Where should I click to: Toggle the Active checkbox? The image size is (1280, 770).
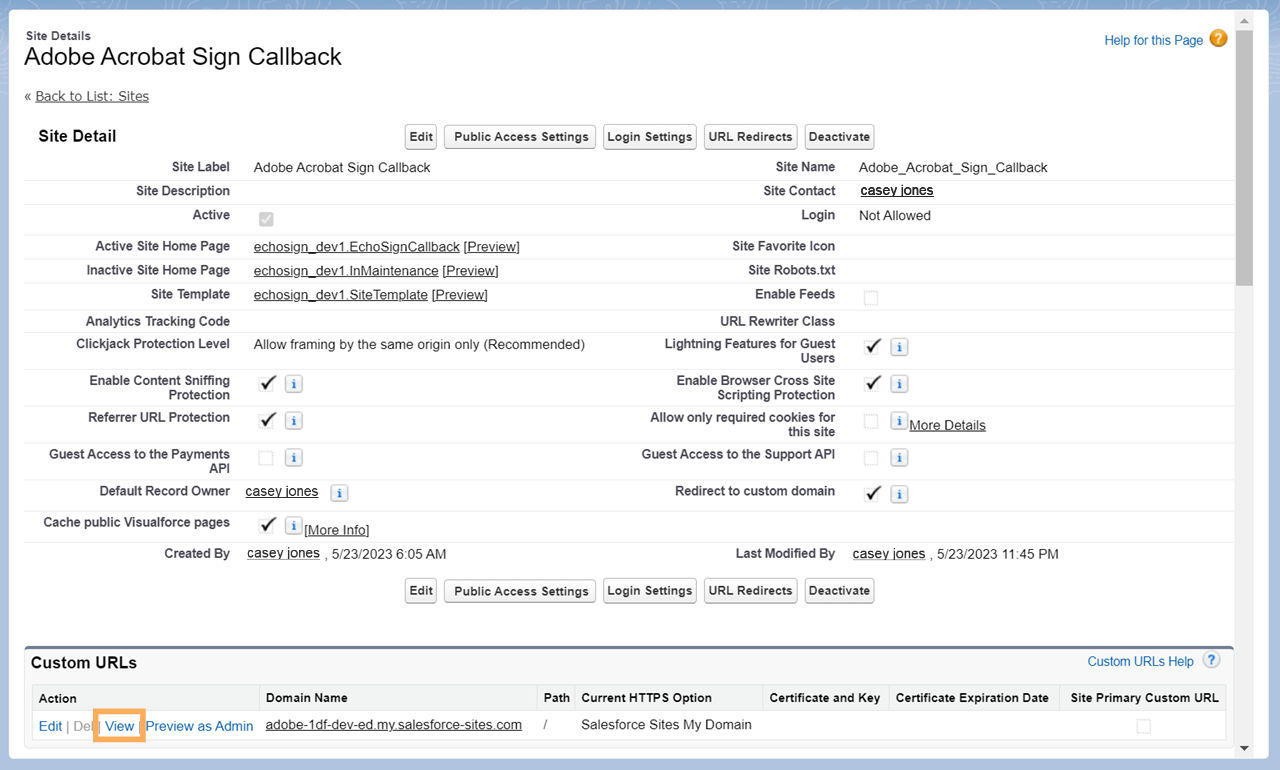(x=266, y=219)
